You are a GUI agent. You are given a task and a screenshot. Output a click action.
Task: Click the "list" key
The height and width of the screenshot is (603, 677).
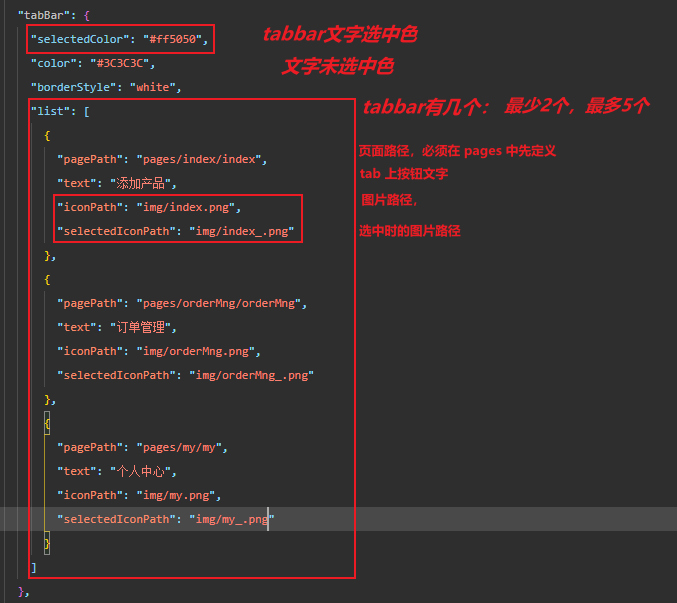tap(50, 111)
